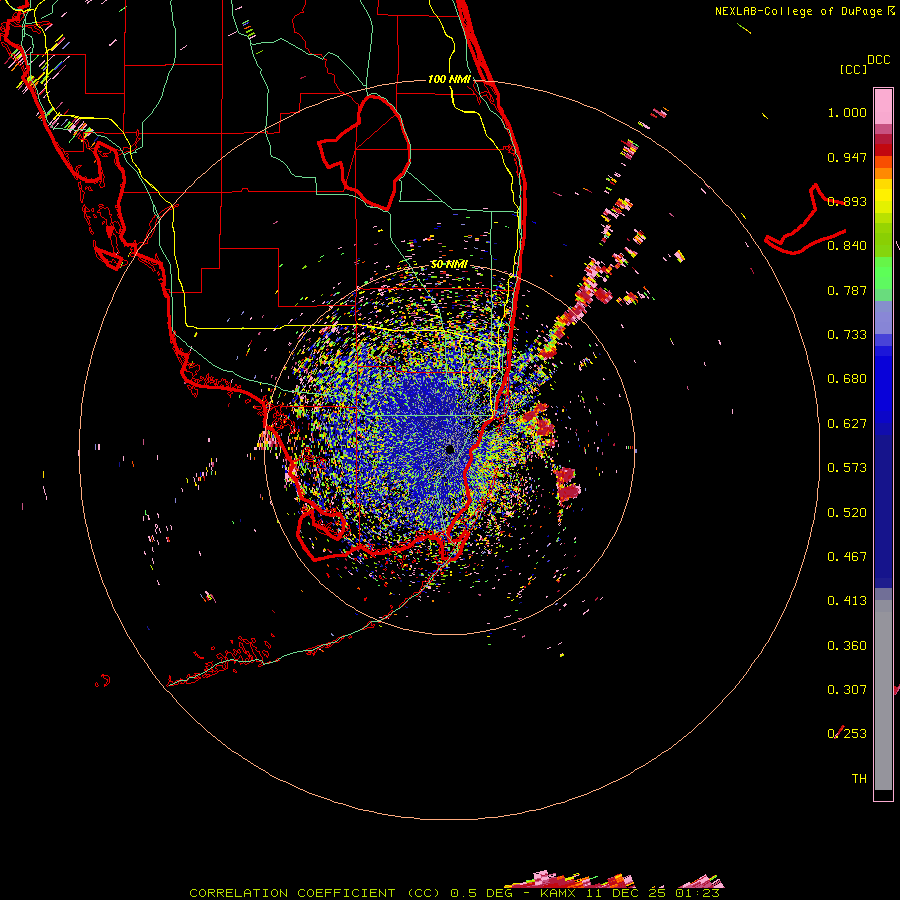Screen dimensions: 900x900
Task: Click the 100 NMI range ring label
Action: pyautogui.click(x=449, y=79)
